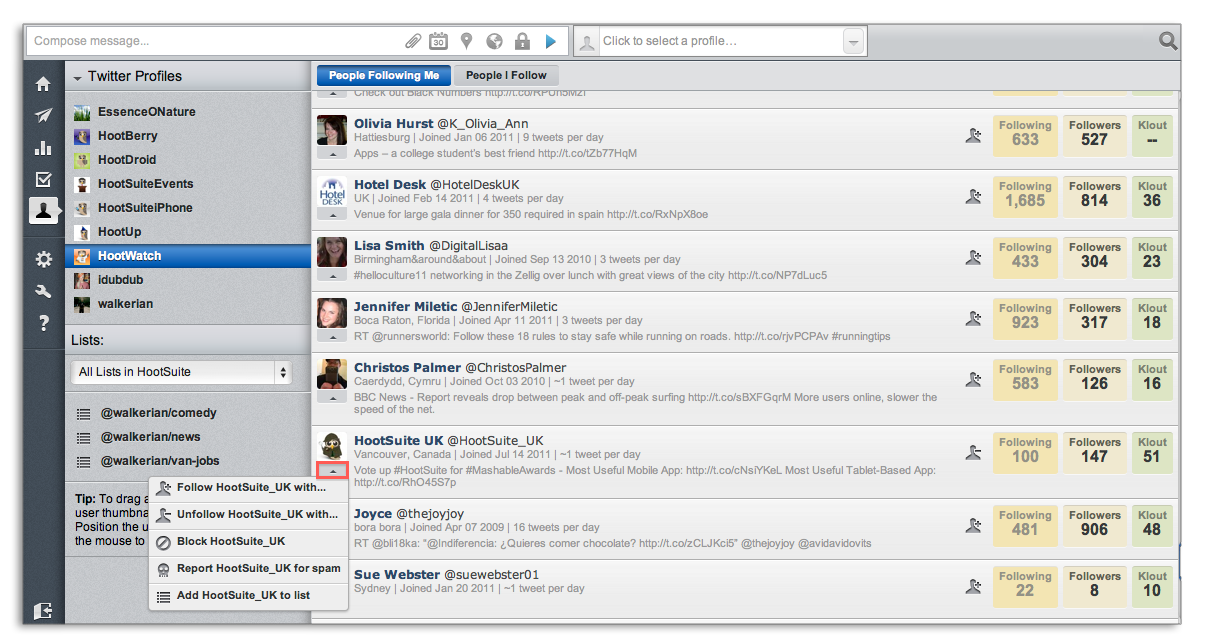Click follow icon in Jennifer Miletic row

coord(973,319)
